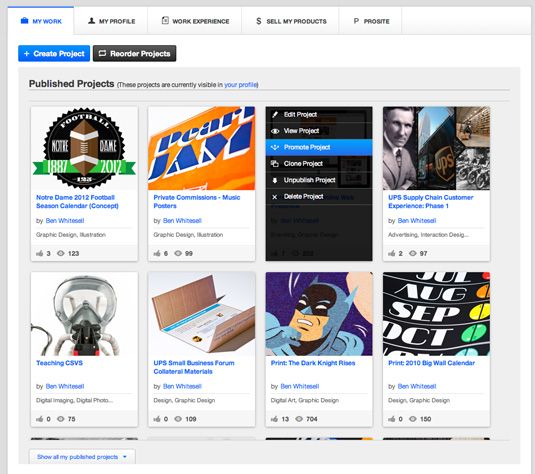Click thumbs-up icon on Dark Knight Rises card
This screenshot has width=535, height=474.
tap(274, 419)
